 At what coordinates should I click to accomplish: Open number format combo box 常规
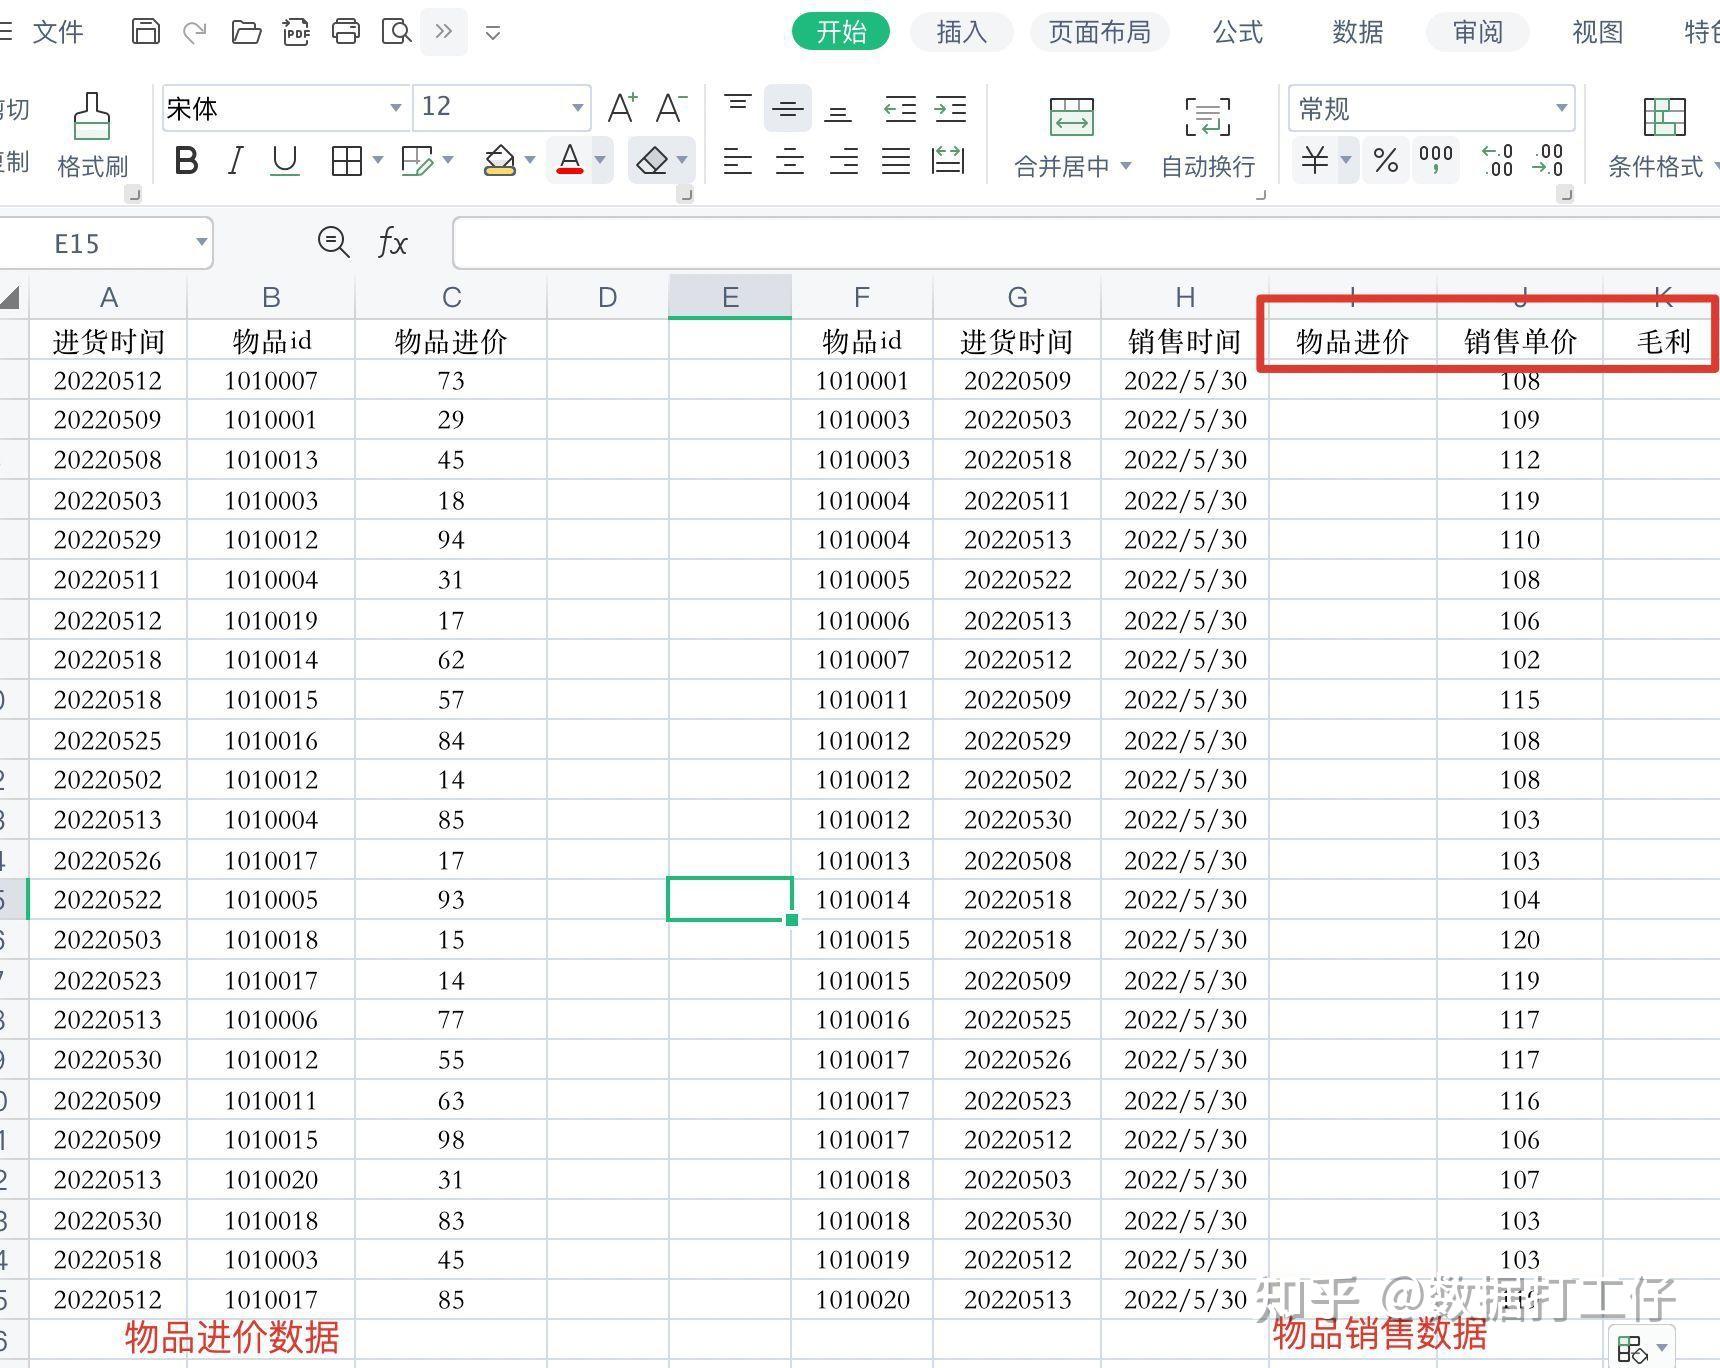pyautogui.click(x=1431, y=108)
